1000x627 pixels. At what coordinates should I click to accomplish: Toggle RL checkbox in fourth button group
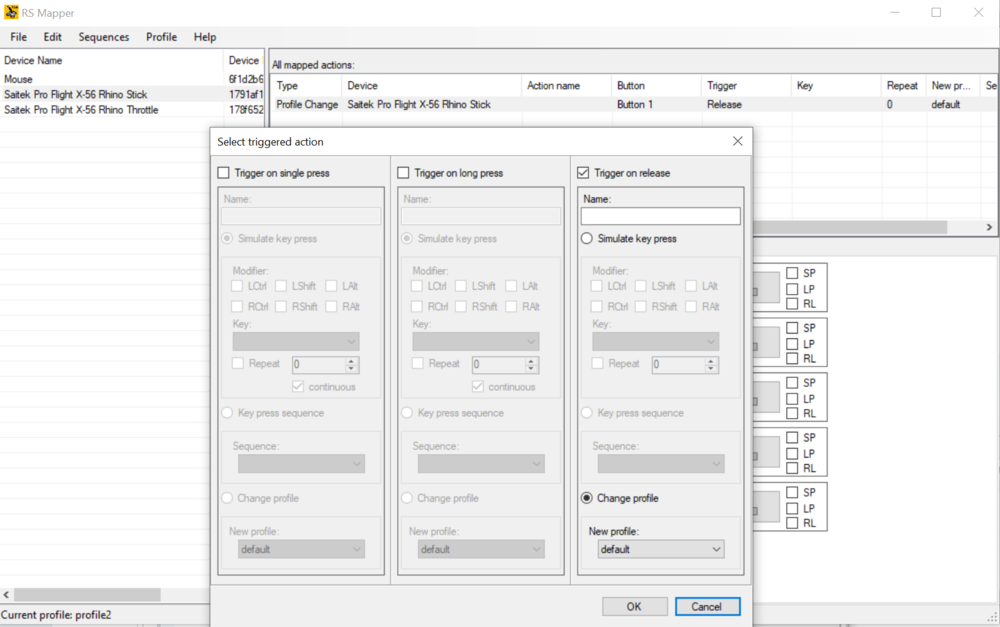coord(792,469)
